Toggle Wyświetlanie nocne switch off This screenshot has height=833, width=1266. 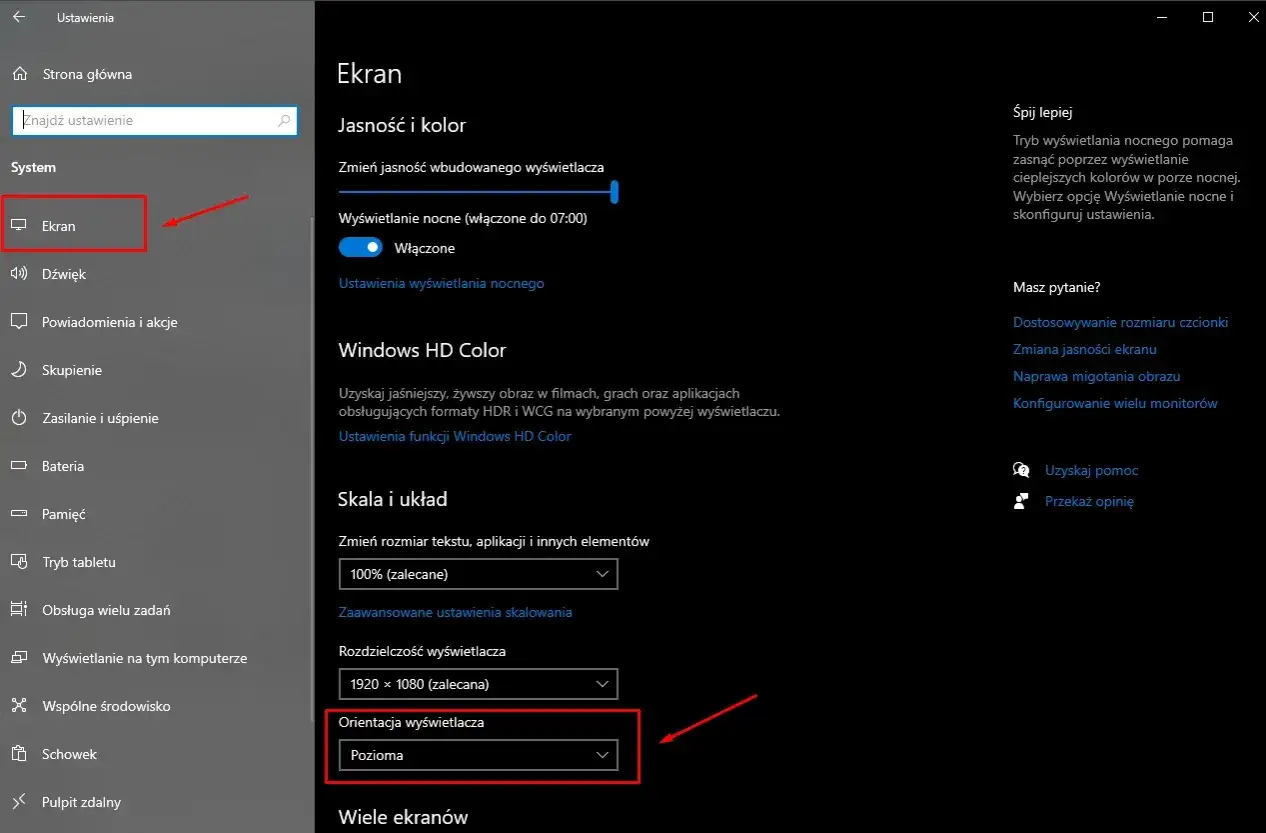[360, 247]
